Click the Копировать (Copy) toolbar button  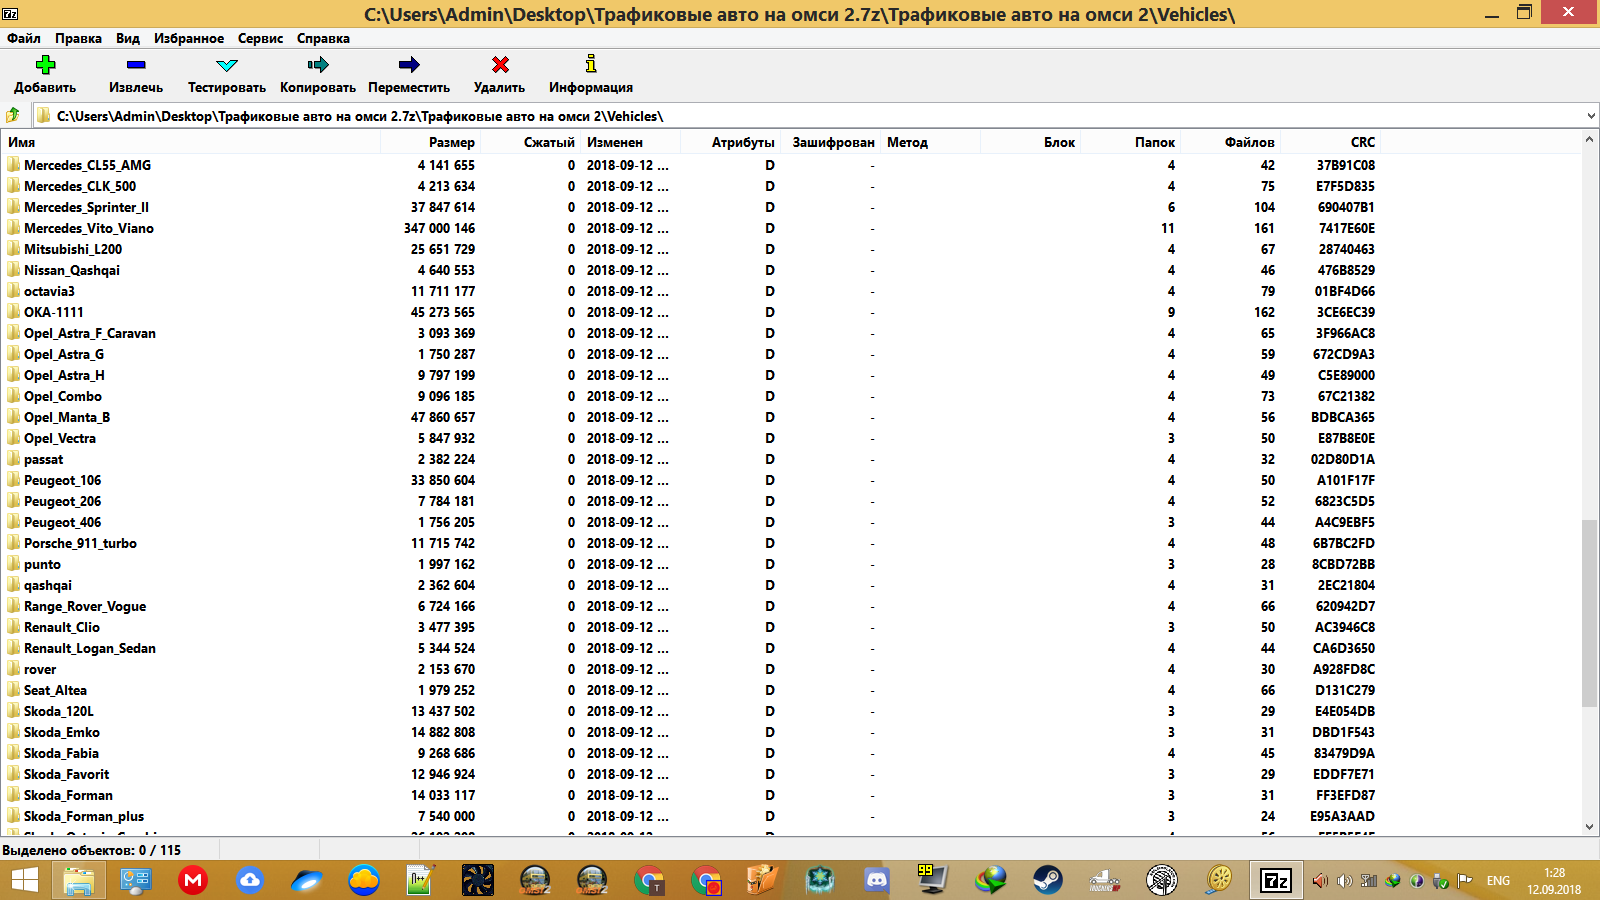tap(318, 75)
